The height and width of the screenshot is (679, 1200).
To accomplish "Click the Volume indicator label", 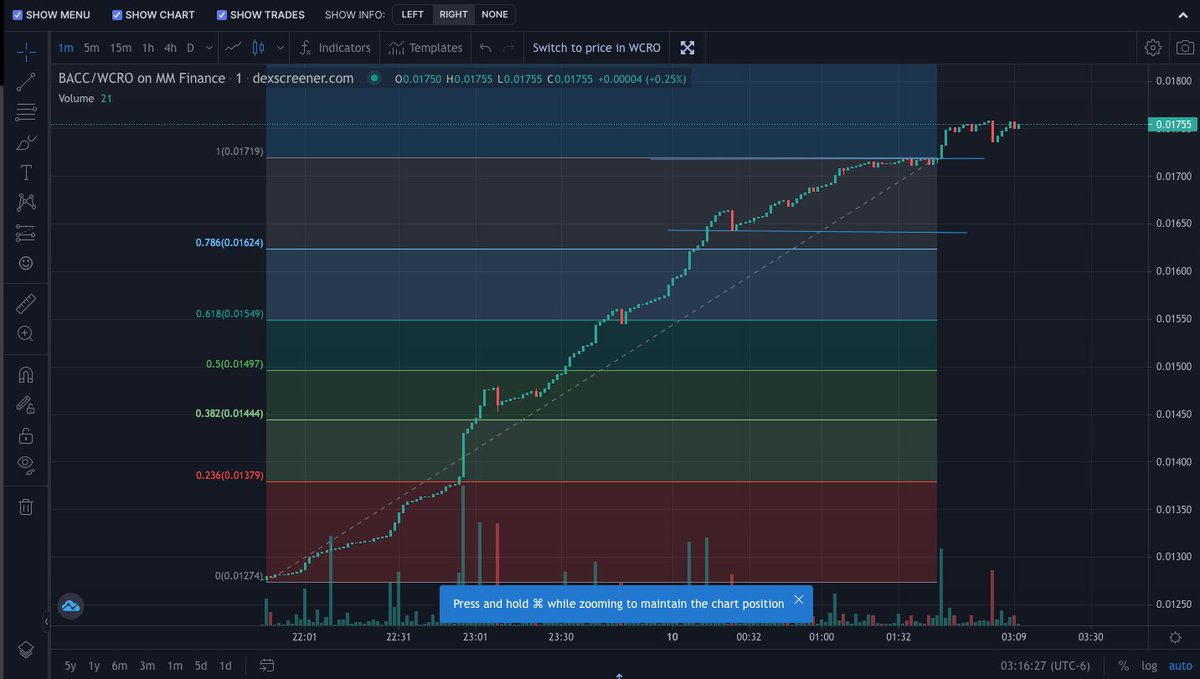I will coord(76,98).
